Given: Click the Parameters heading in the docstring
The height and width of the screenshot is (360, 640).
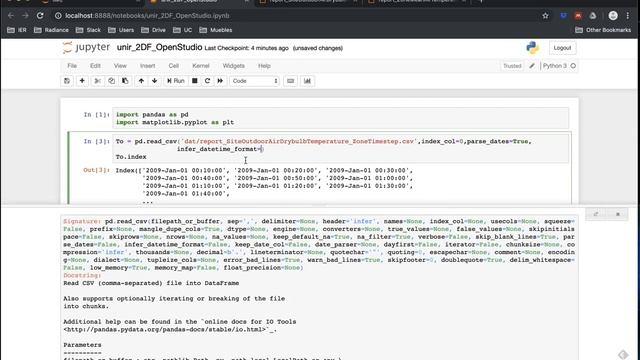Looking at the screenshot, I should [82, 345].
